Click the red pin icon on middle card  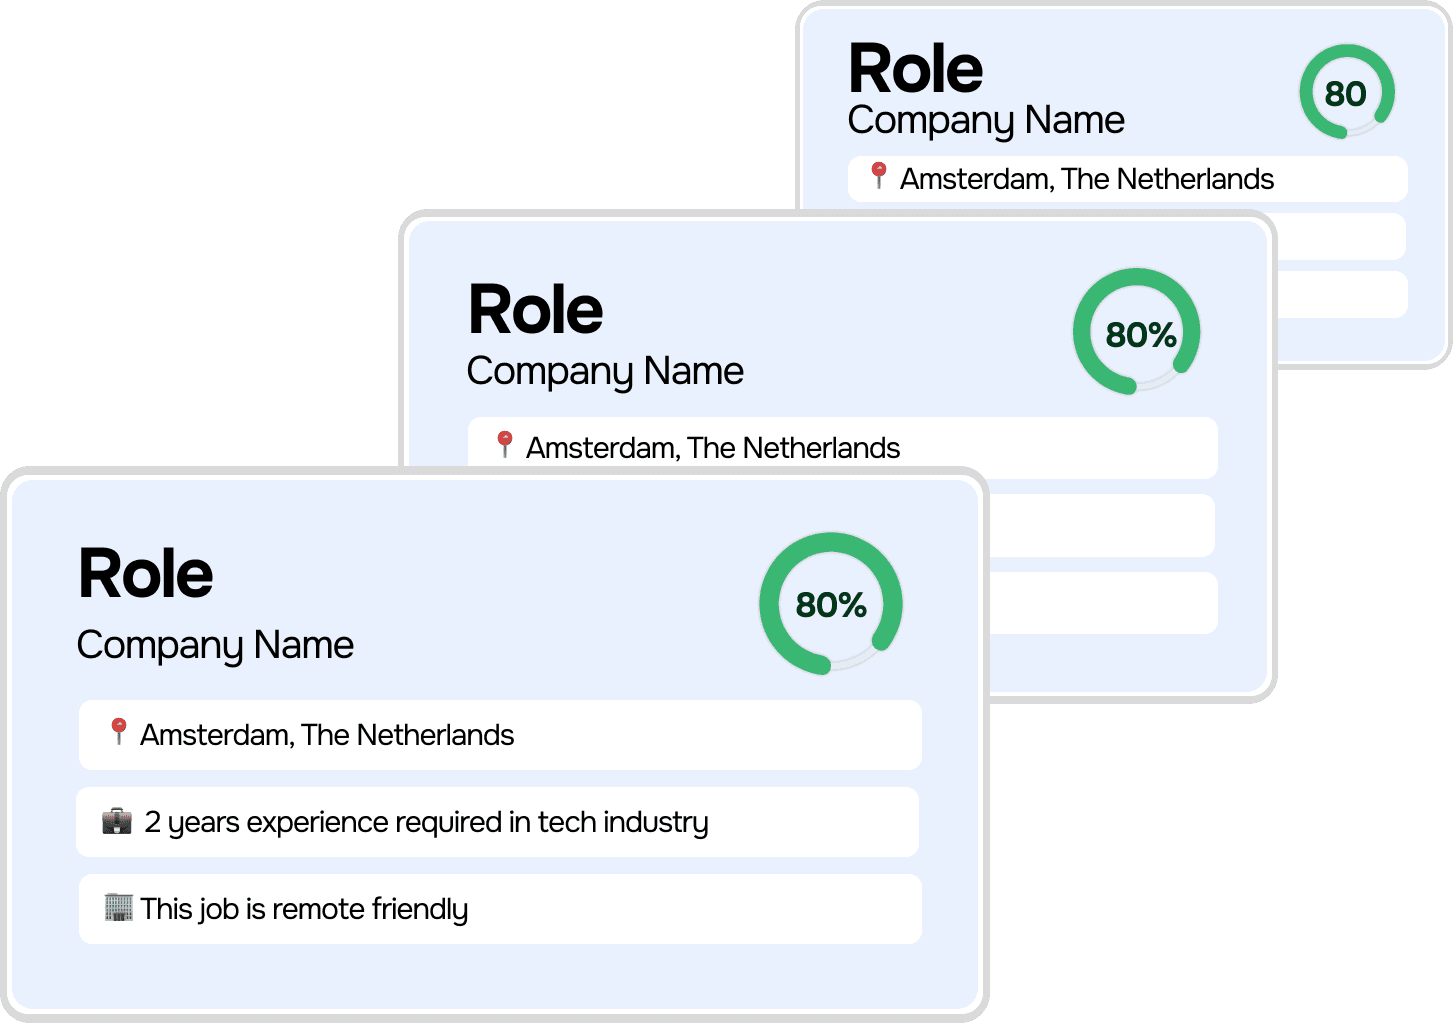[505, 445]
